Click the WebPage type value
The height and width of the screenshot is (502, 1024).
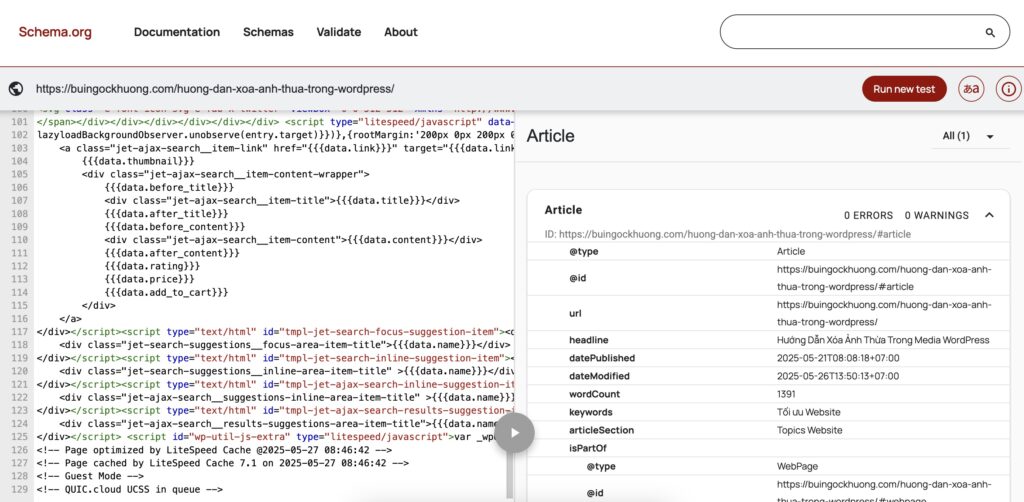(x=797, y=467)
